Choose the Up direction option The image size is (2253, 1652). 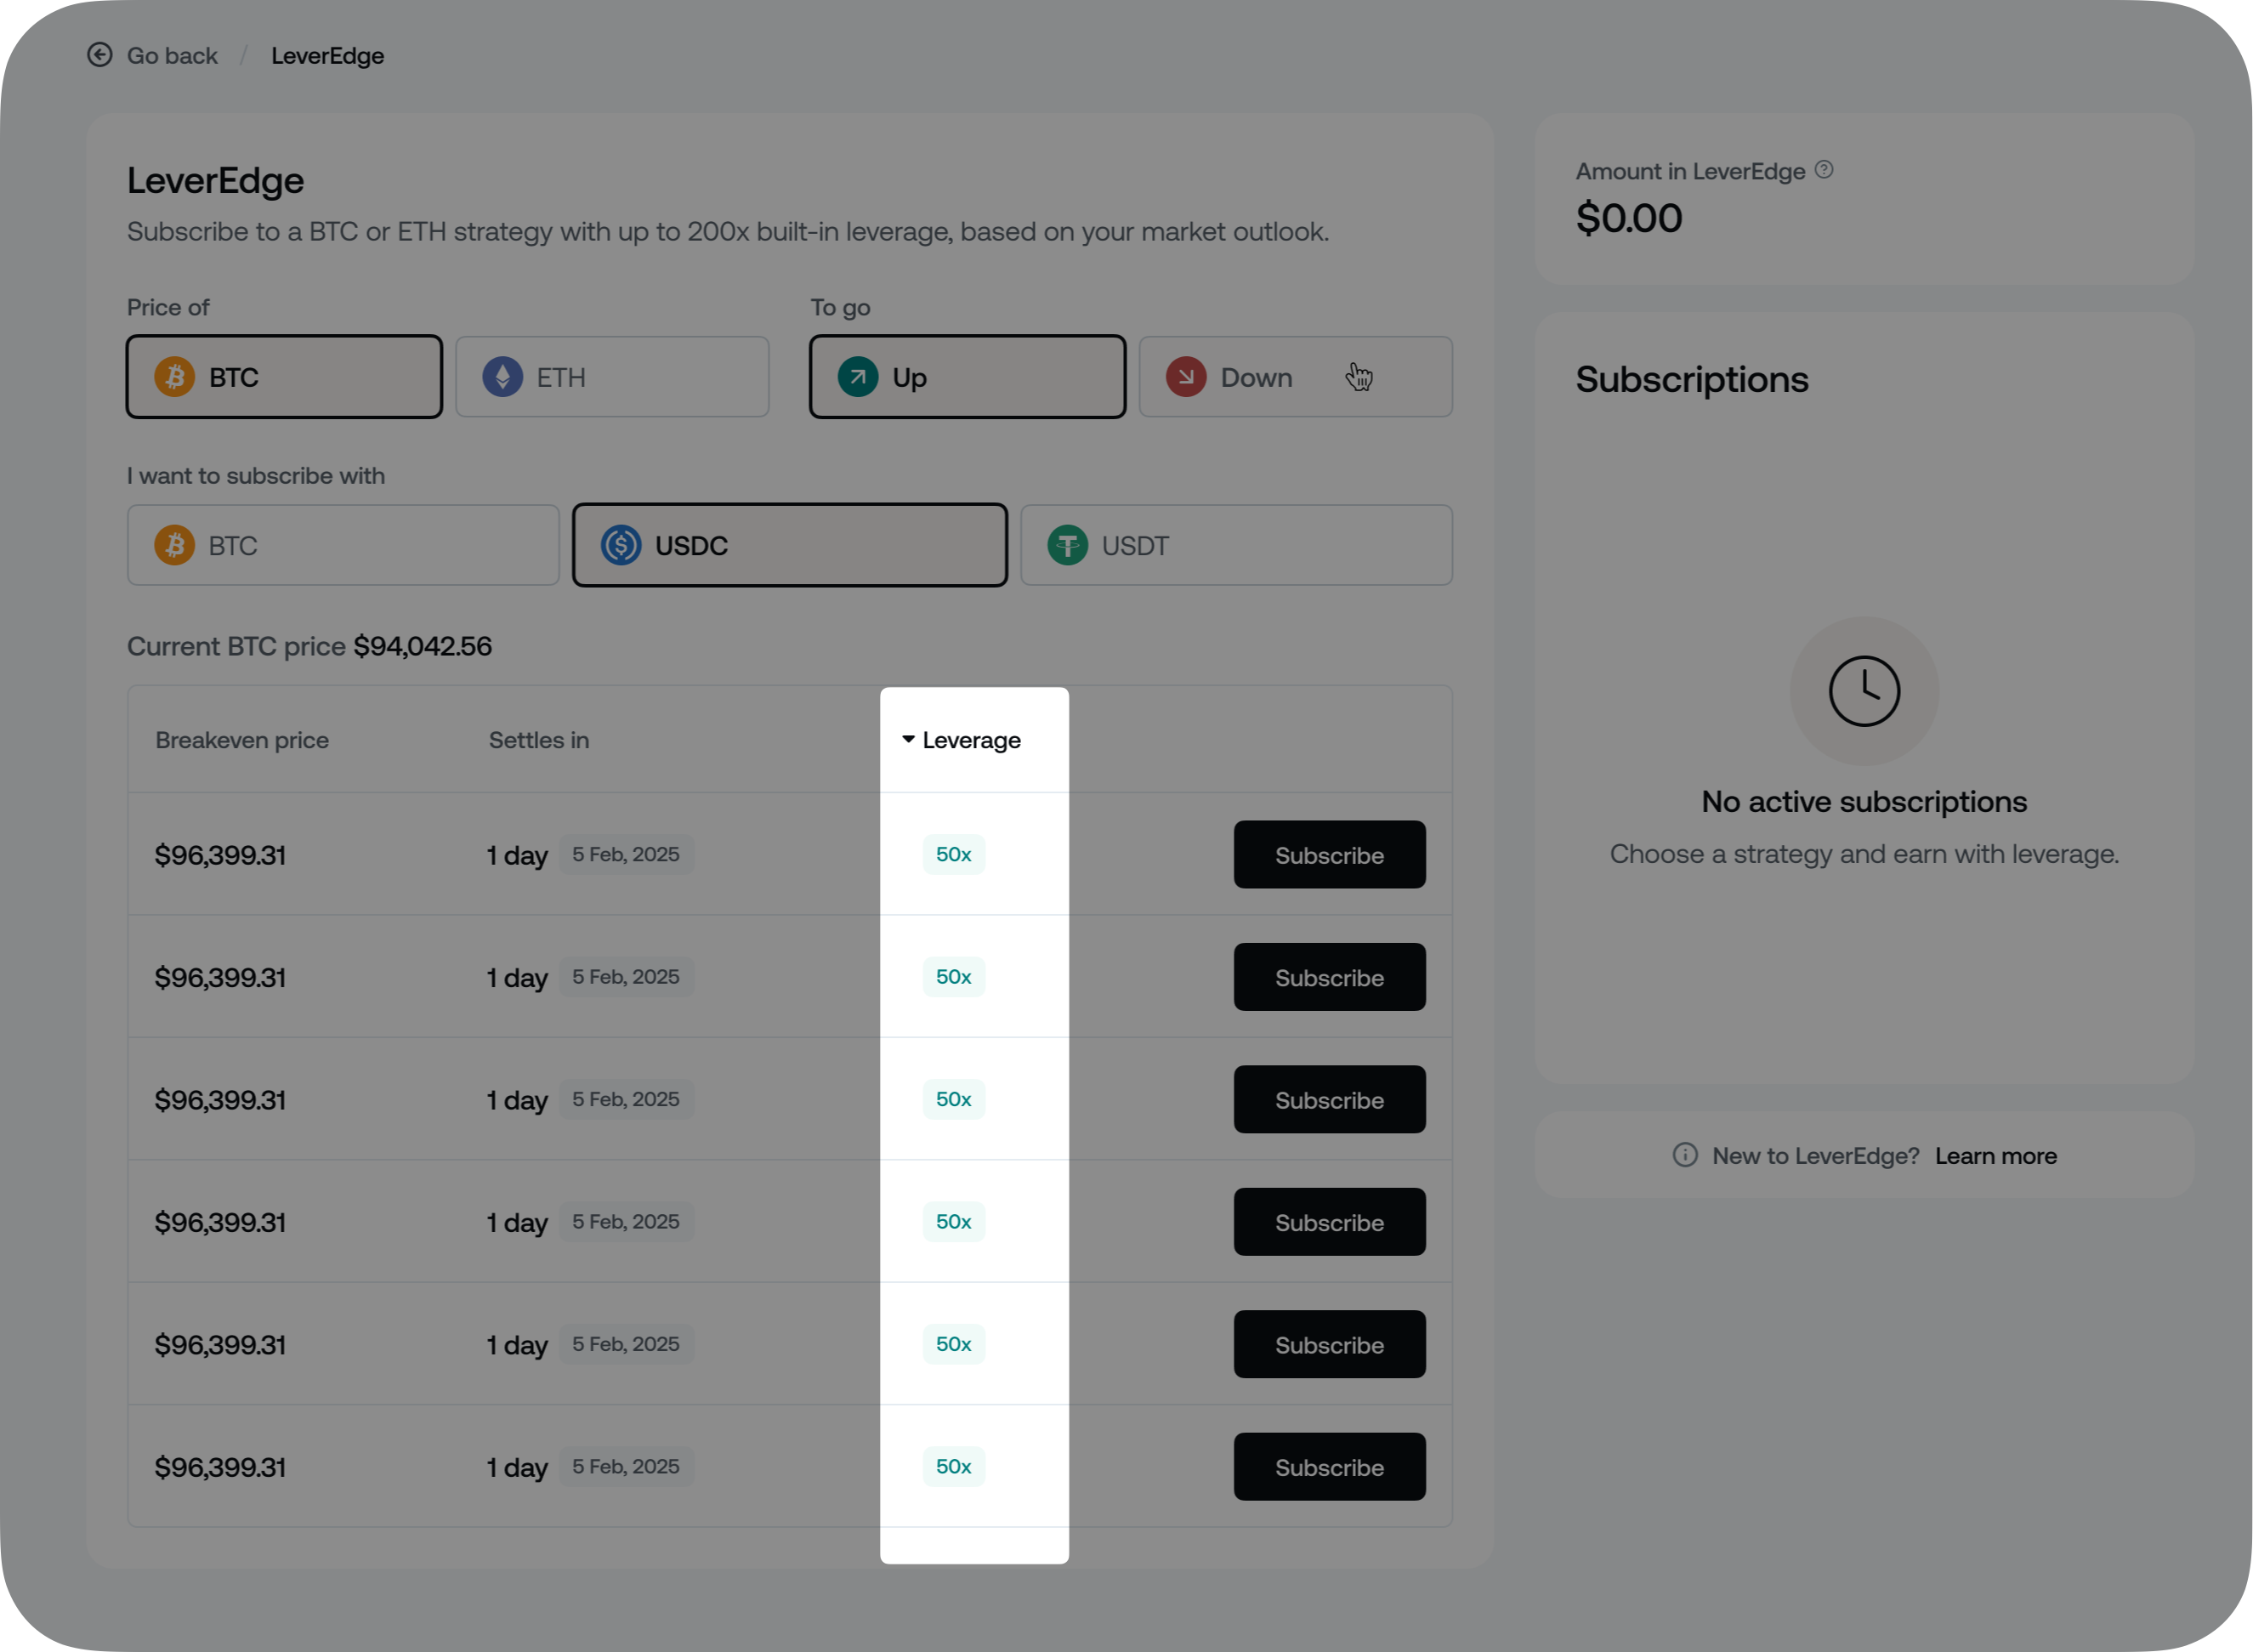tap(967, 377)
